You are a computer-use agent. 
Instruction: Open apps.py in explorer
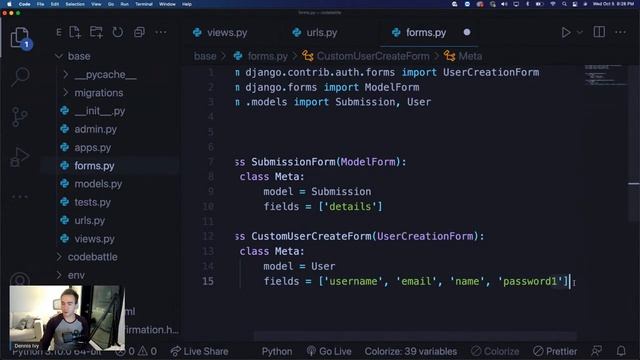(x=92, y=147)
